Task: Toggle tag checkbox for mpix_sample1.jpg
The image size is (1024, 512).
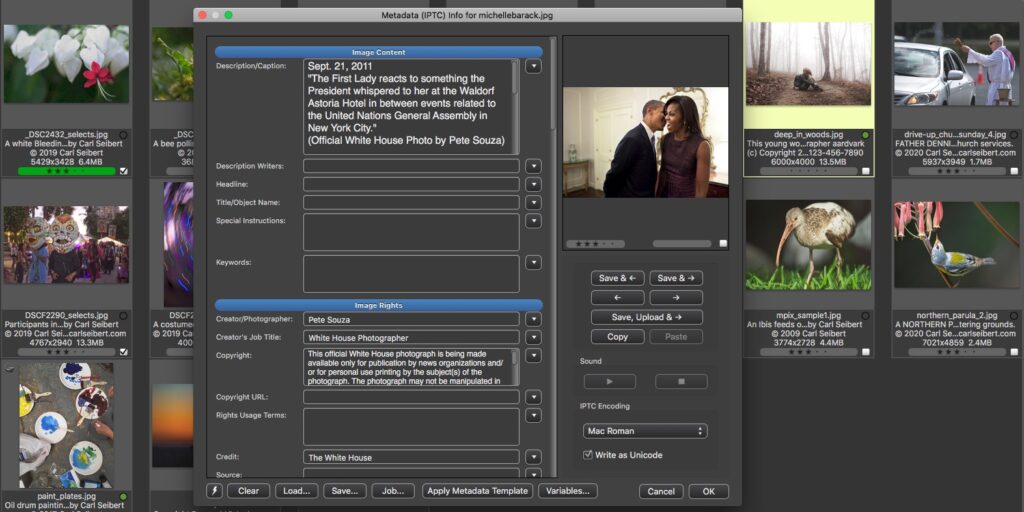Action: [x=865, y=351]
